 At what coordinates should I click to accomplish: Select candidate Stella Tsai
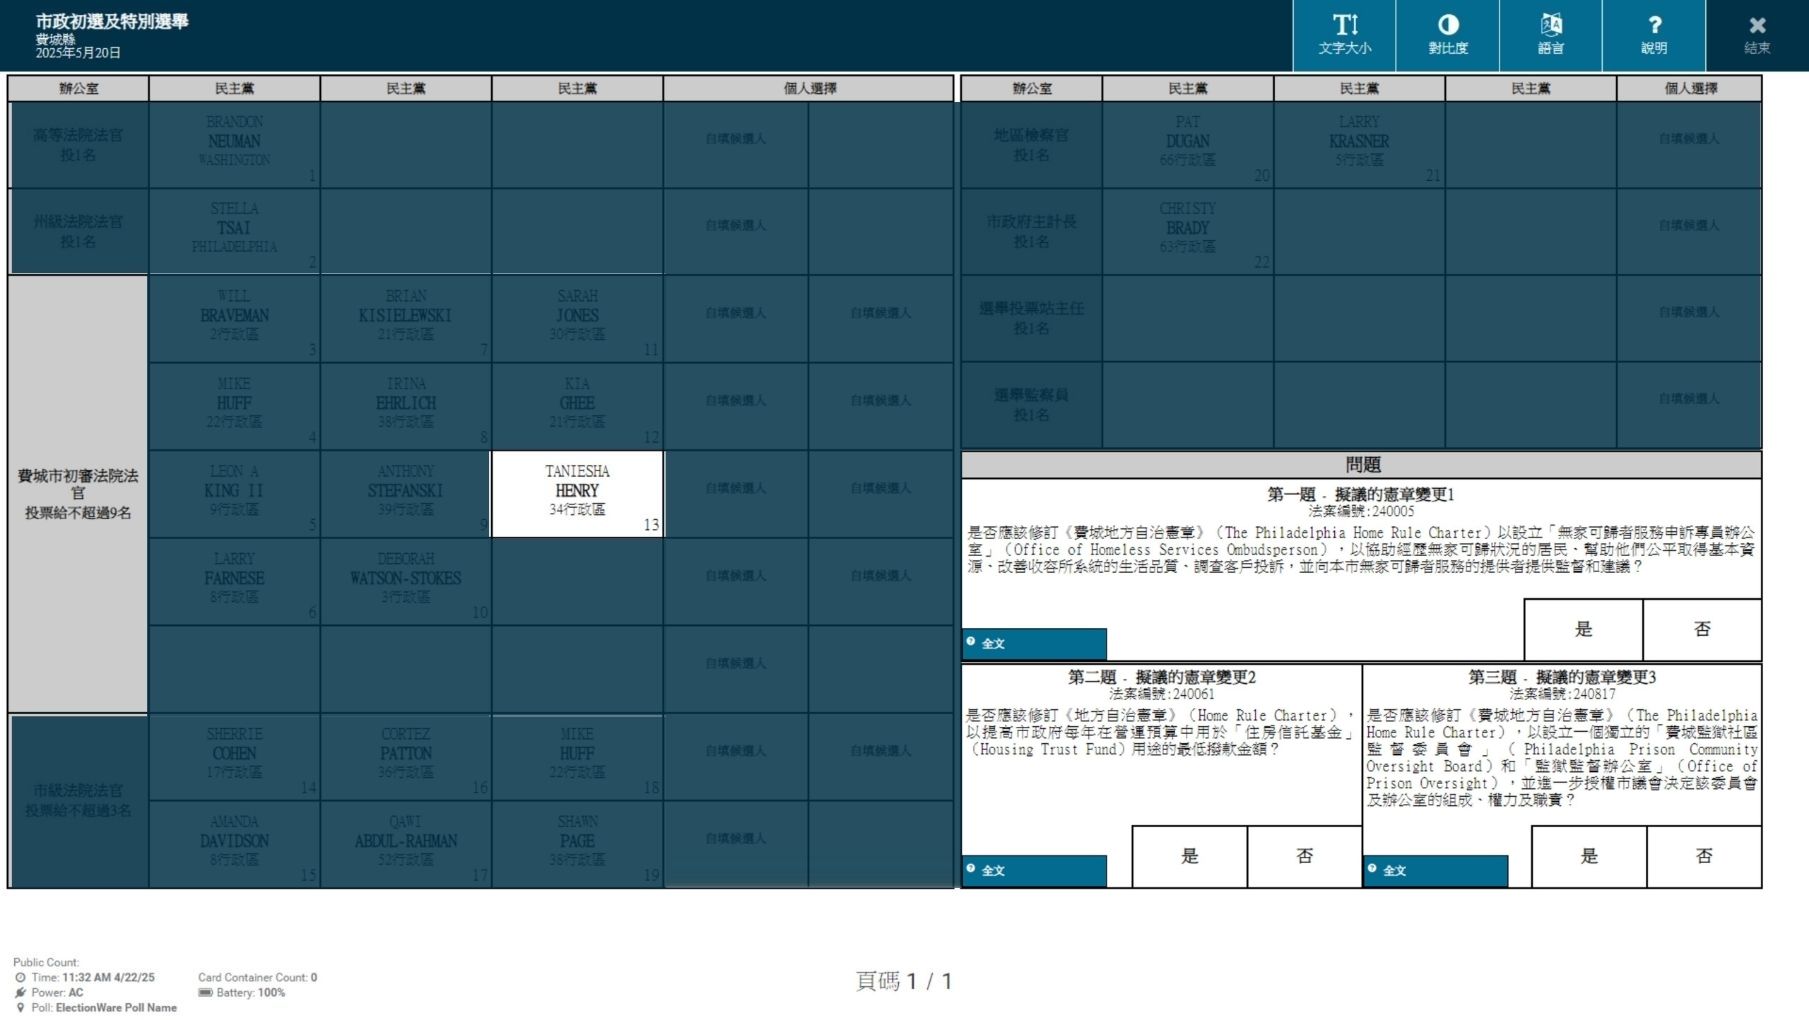click(234, 231)
